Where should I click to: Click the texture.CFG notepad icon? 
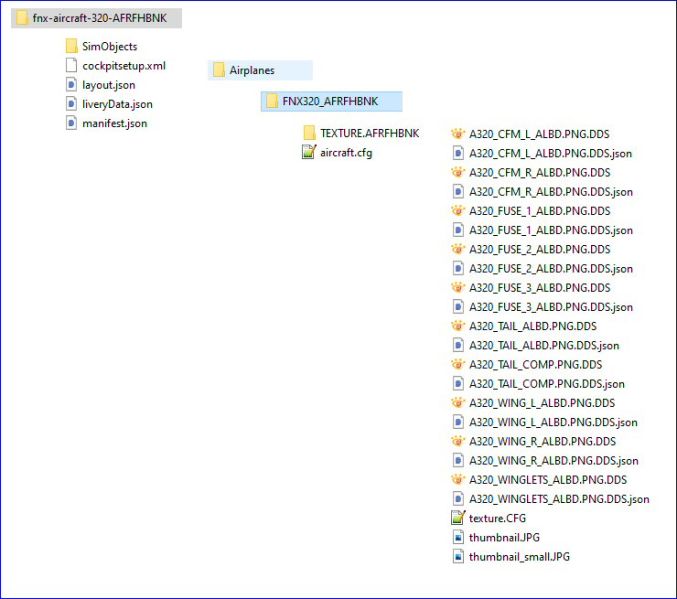[x=458, y=518]
